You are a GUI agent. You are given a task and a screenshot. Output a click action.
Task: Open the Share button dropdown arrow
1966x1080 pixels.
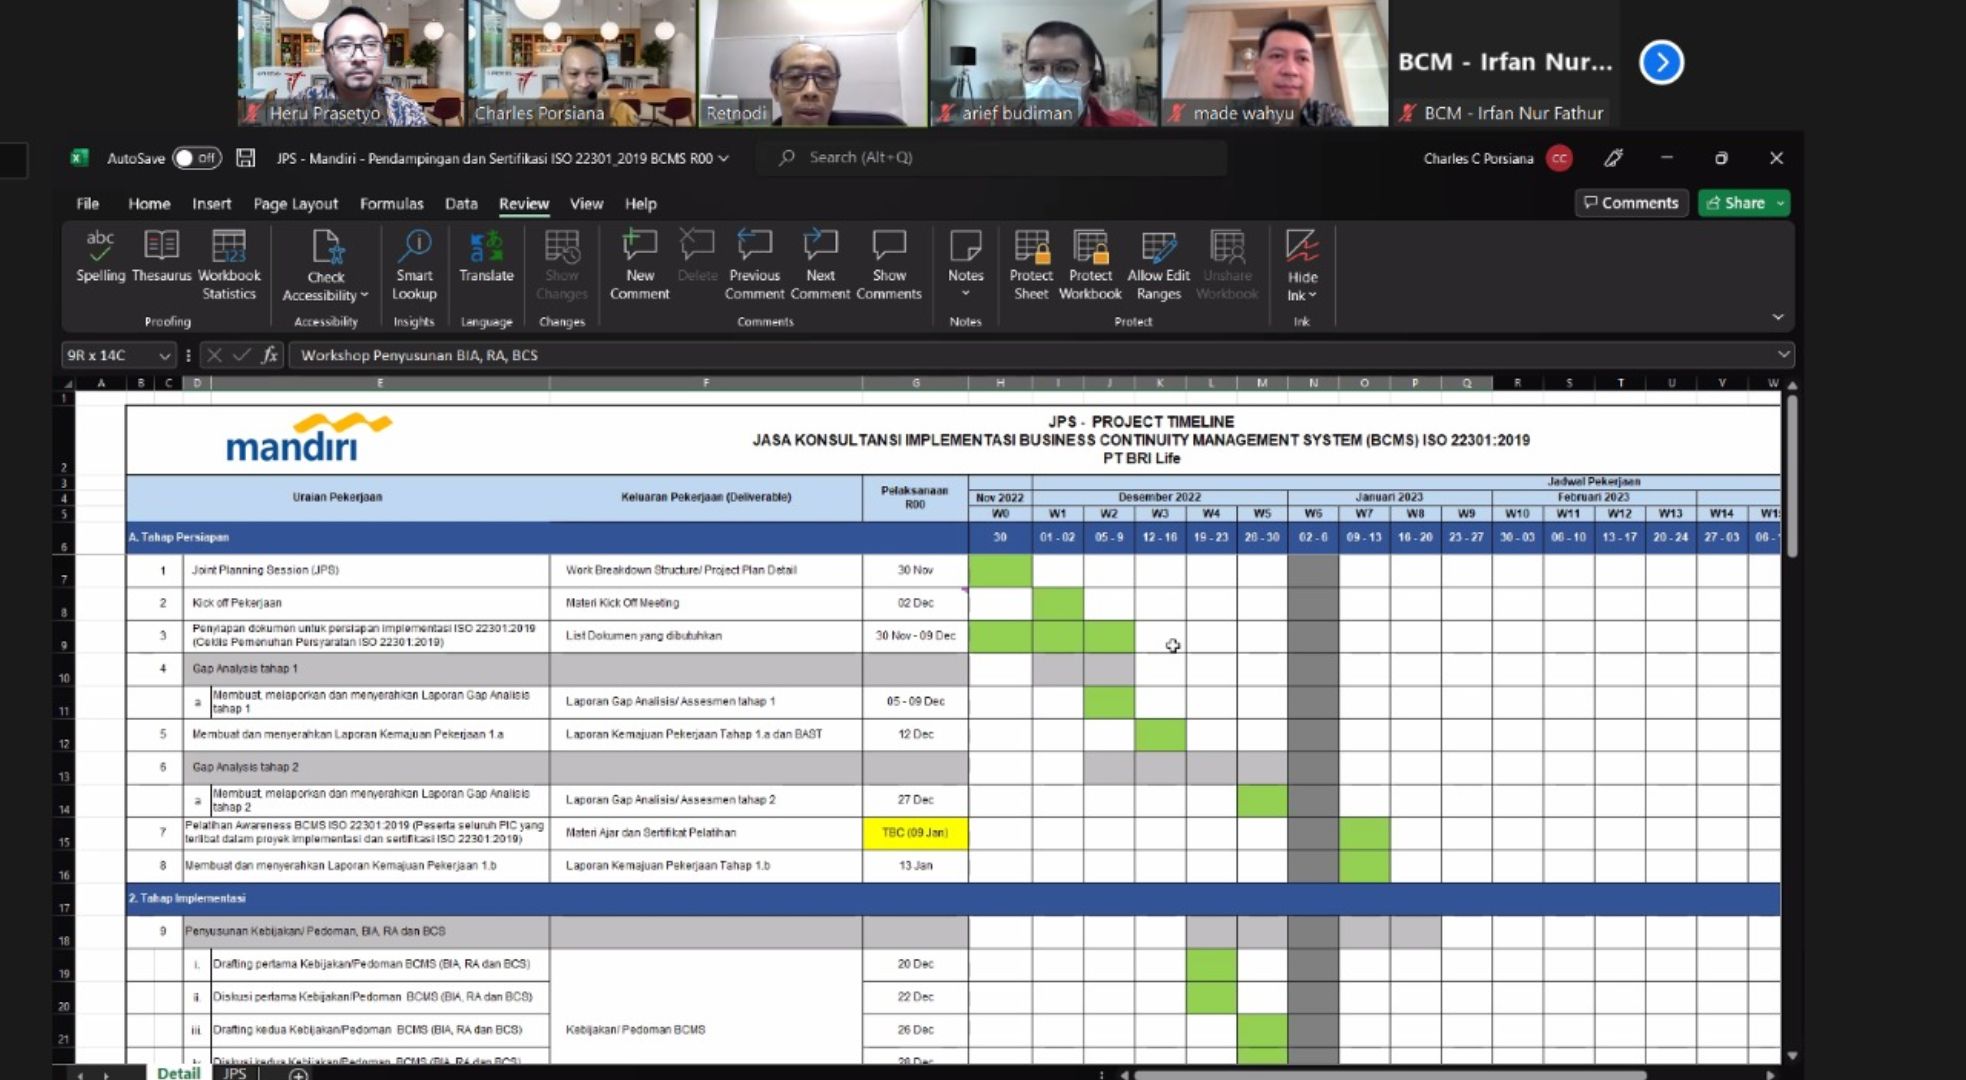pyautogui.click(x=1780, y=203)
